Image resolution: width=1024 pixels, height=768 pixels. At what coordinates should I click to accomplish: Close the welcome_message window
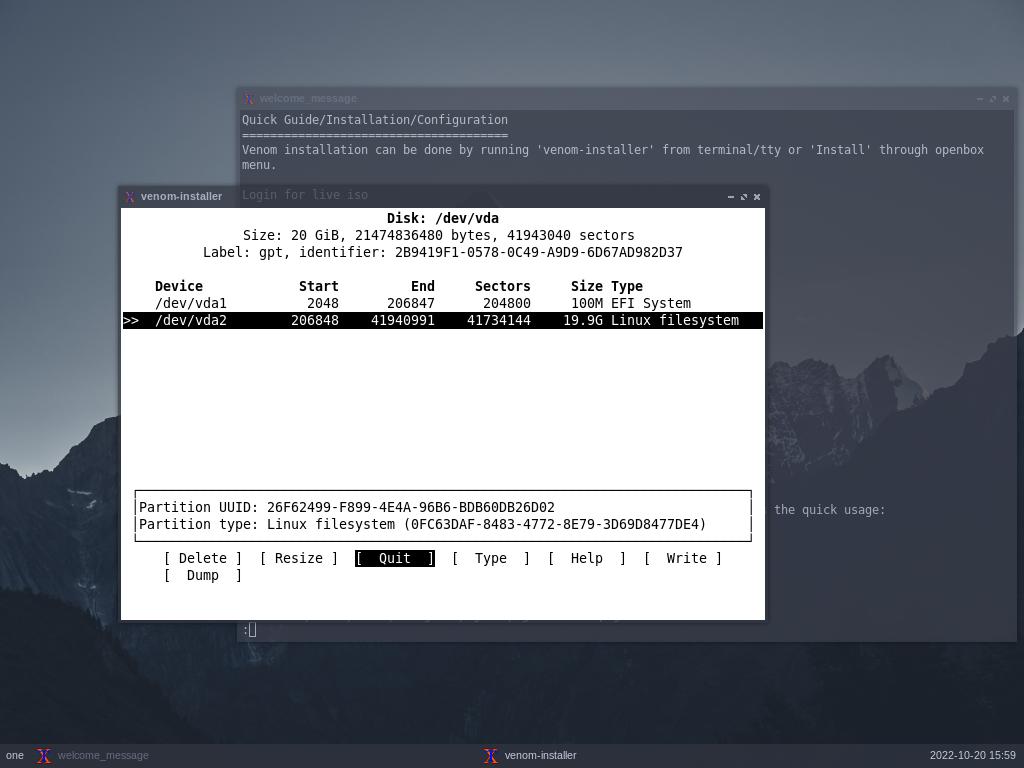(x=1006, y=99)
